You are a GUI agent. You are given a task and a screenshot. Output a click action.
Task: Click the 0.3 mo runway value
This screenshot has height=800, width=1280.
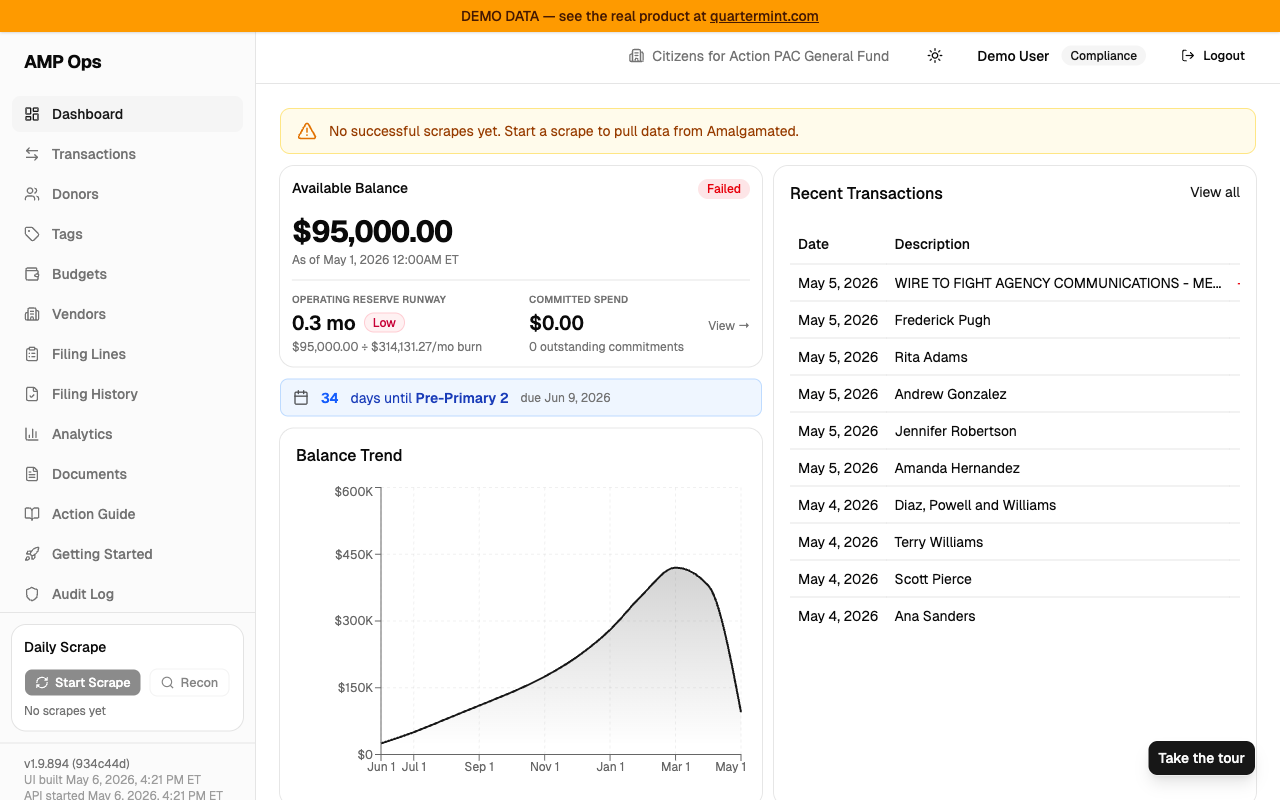point(324,323)
